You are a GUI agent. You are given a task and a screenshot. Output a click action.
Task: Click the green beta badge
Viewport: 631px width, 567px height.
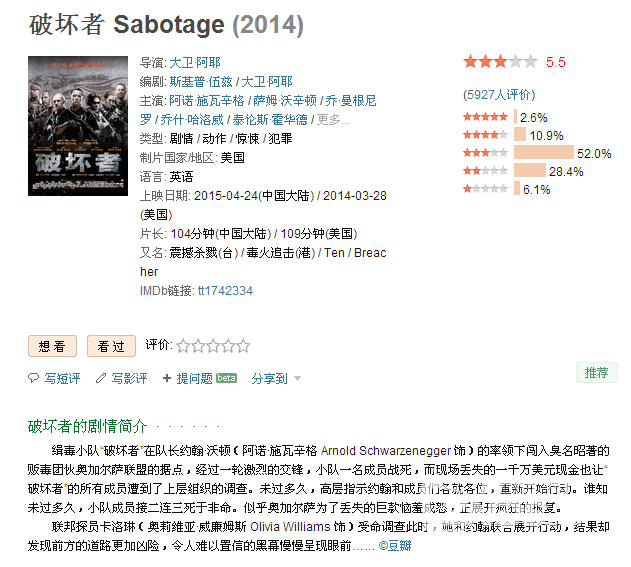[227, 378]
